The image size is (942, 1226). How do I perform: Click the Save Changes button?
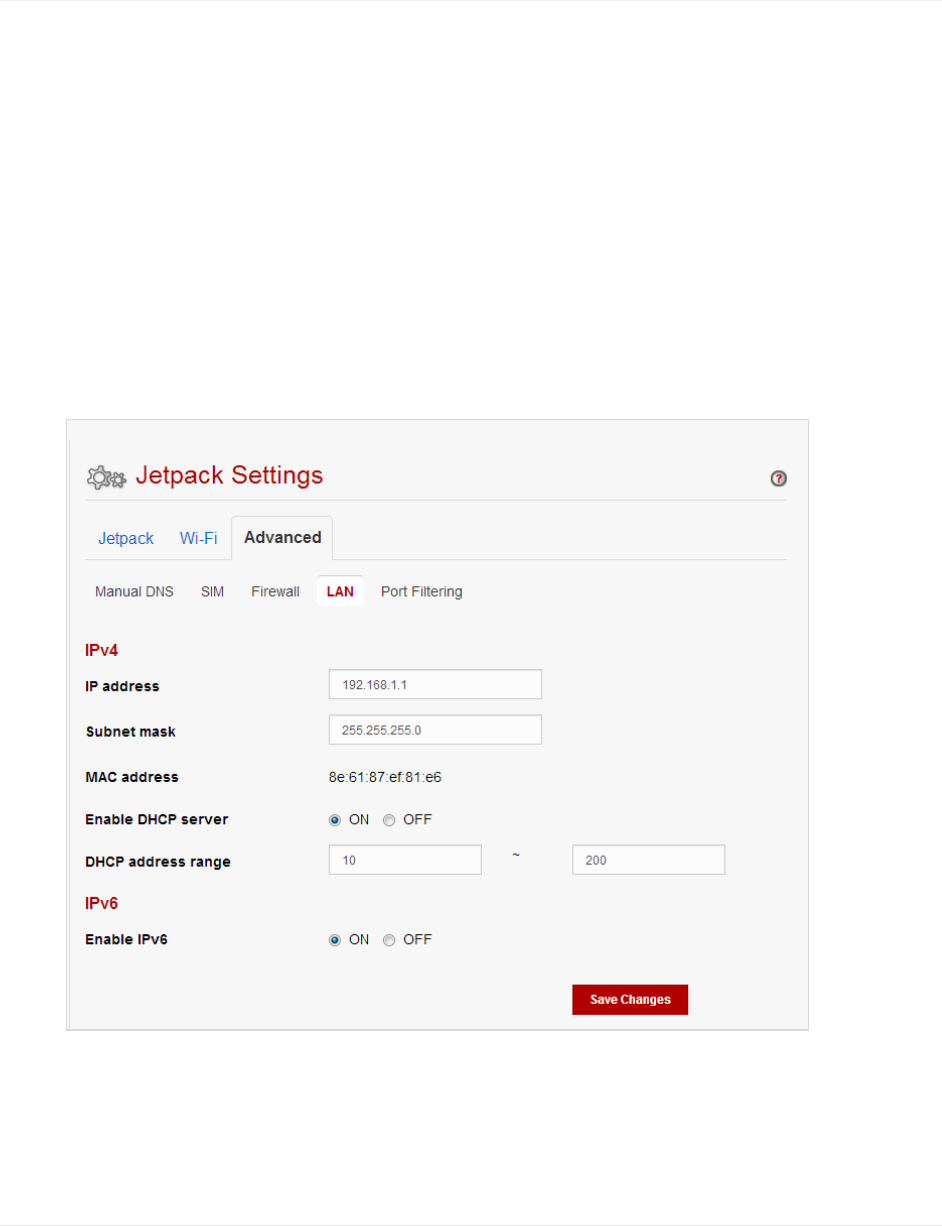630,1000
